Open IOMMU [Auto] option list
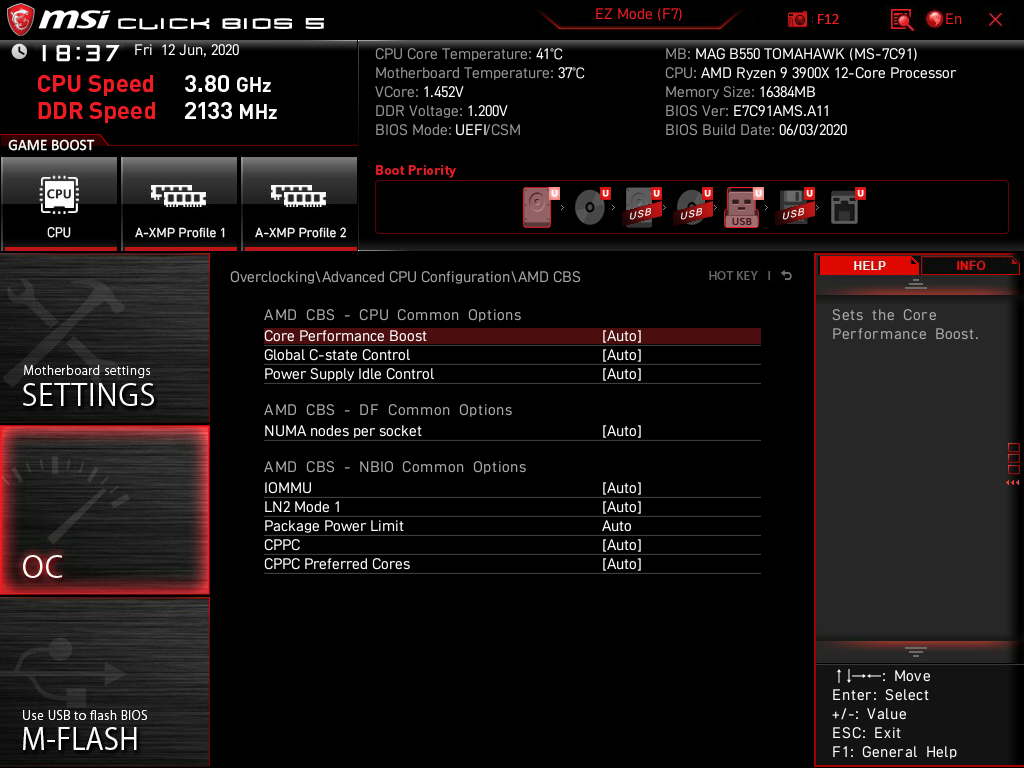 click(x=622, y=488)
